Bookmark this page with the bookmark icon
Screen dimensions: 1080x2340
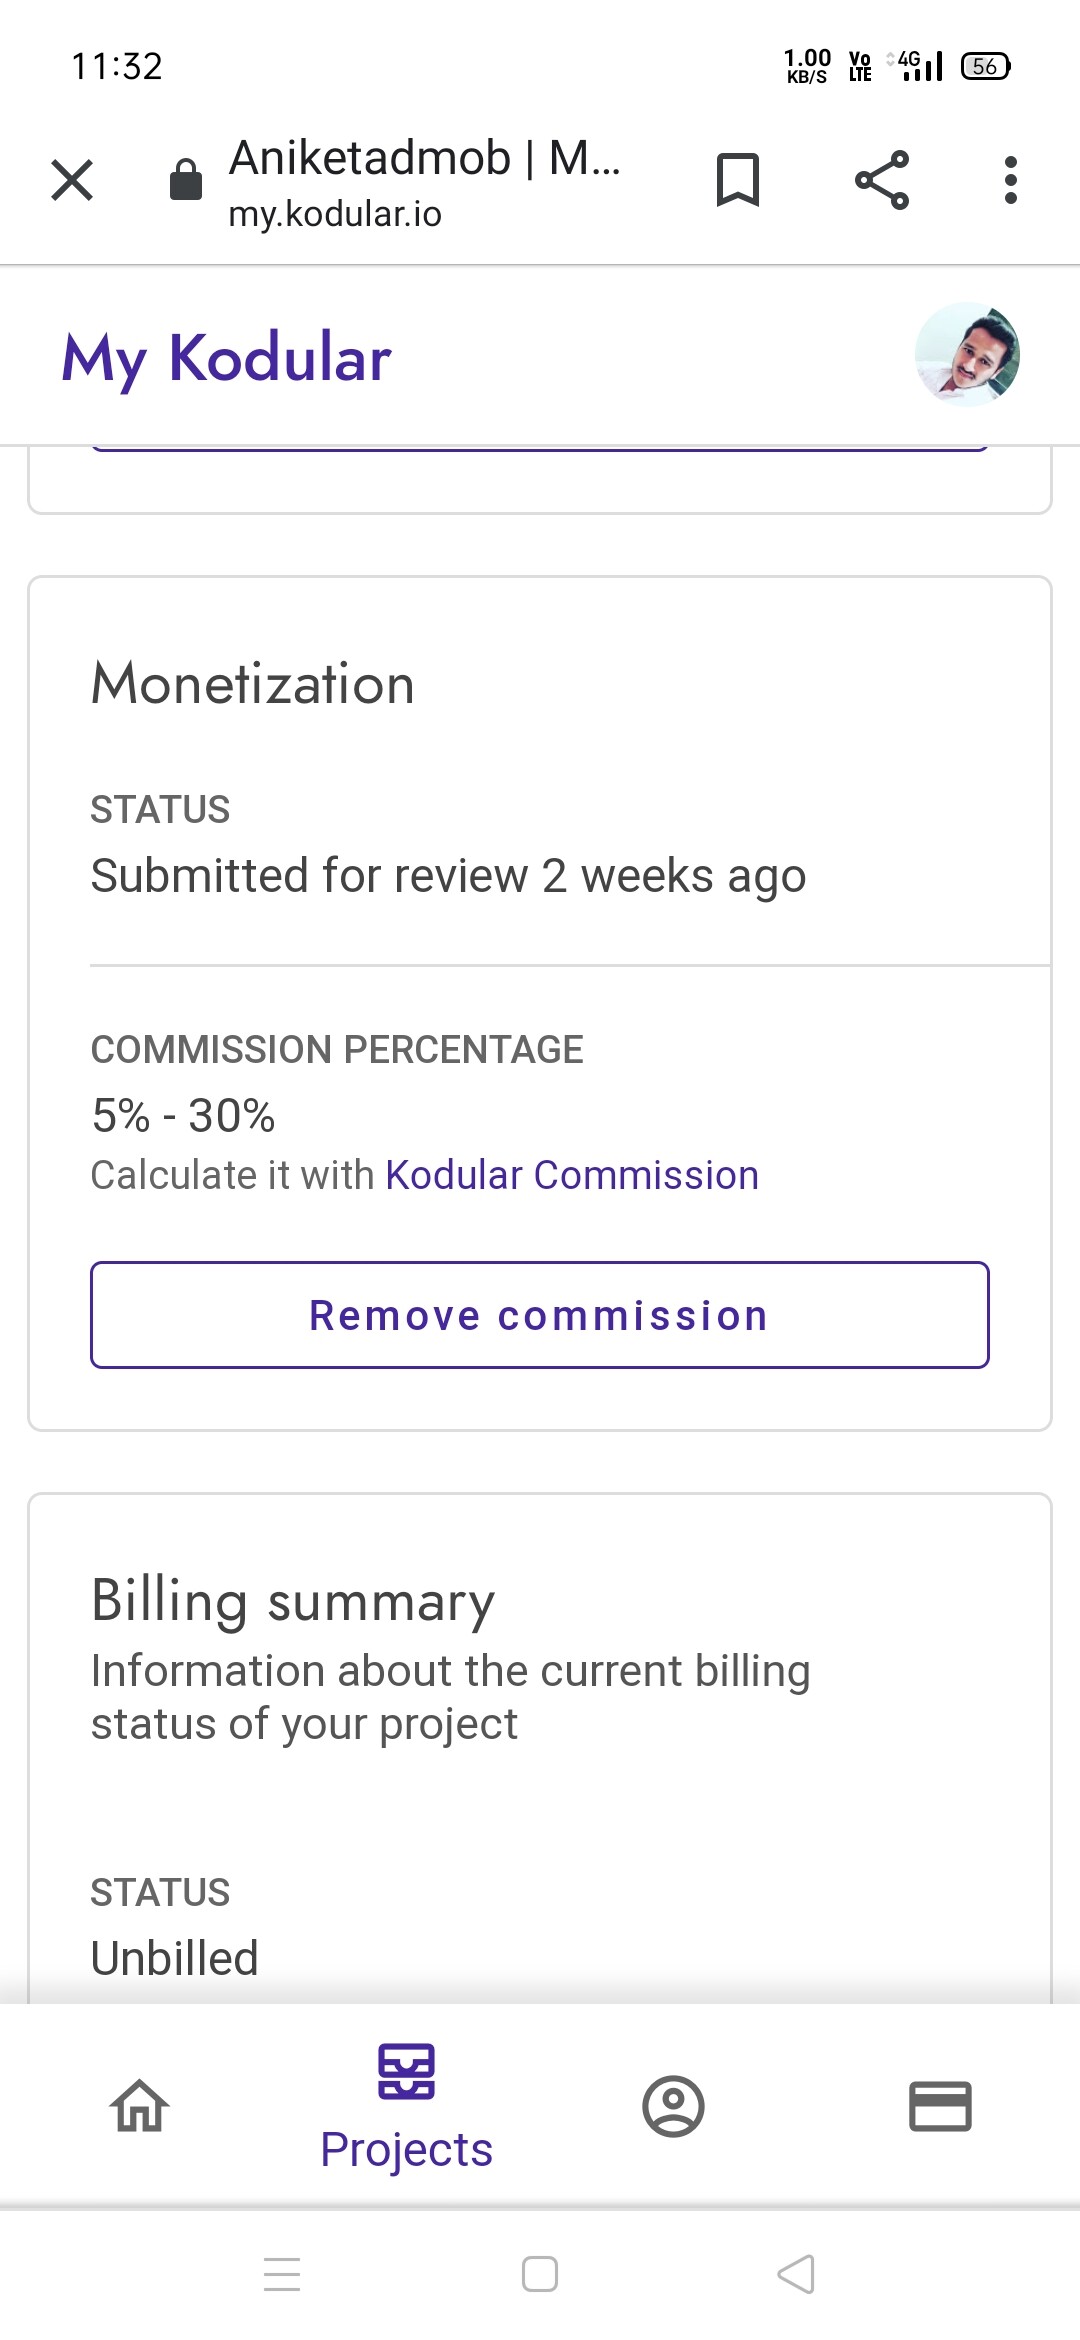738,180
